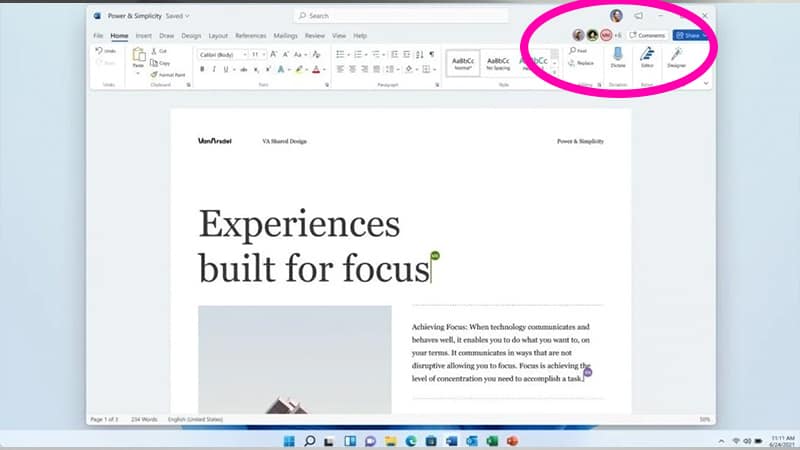
Task: Toggle Bold formatting
Action: (202, 70)
